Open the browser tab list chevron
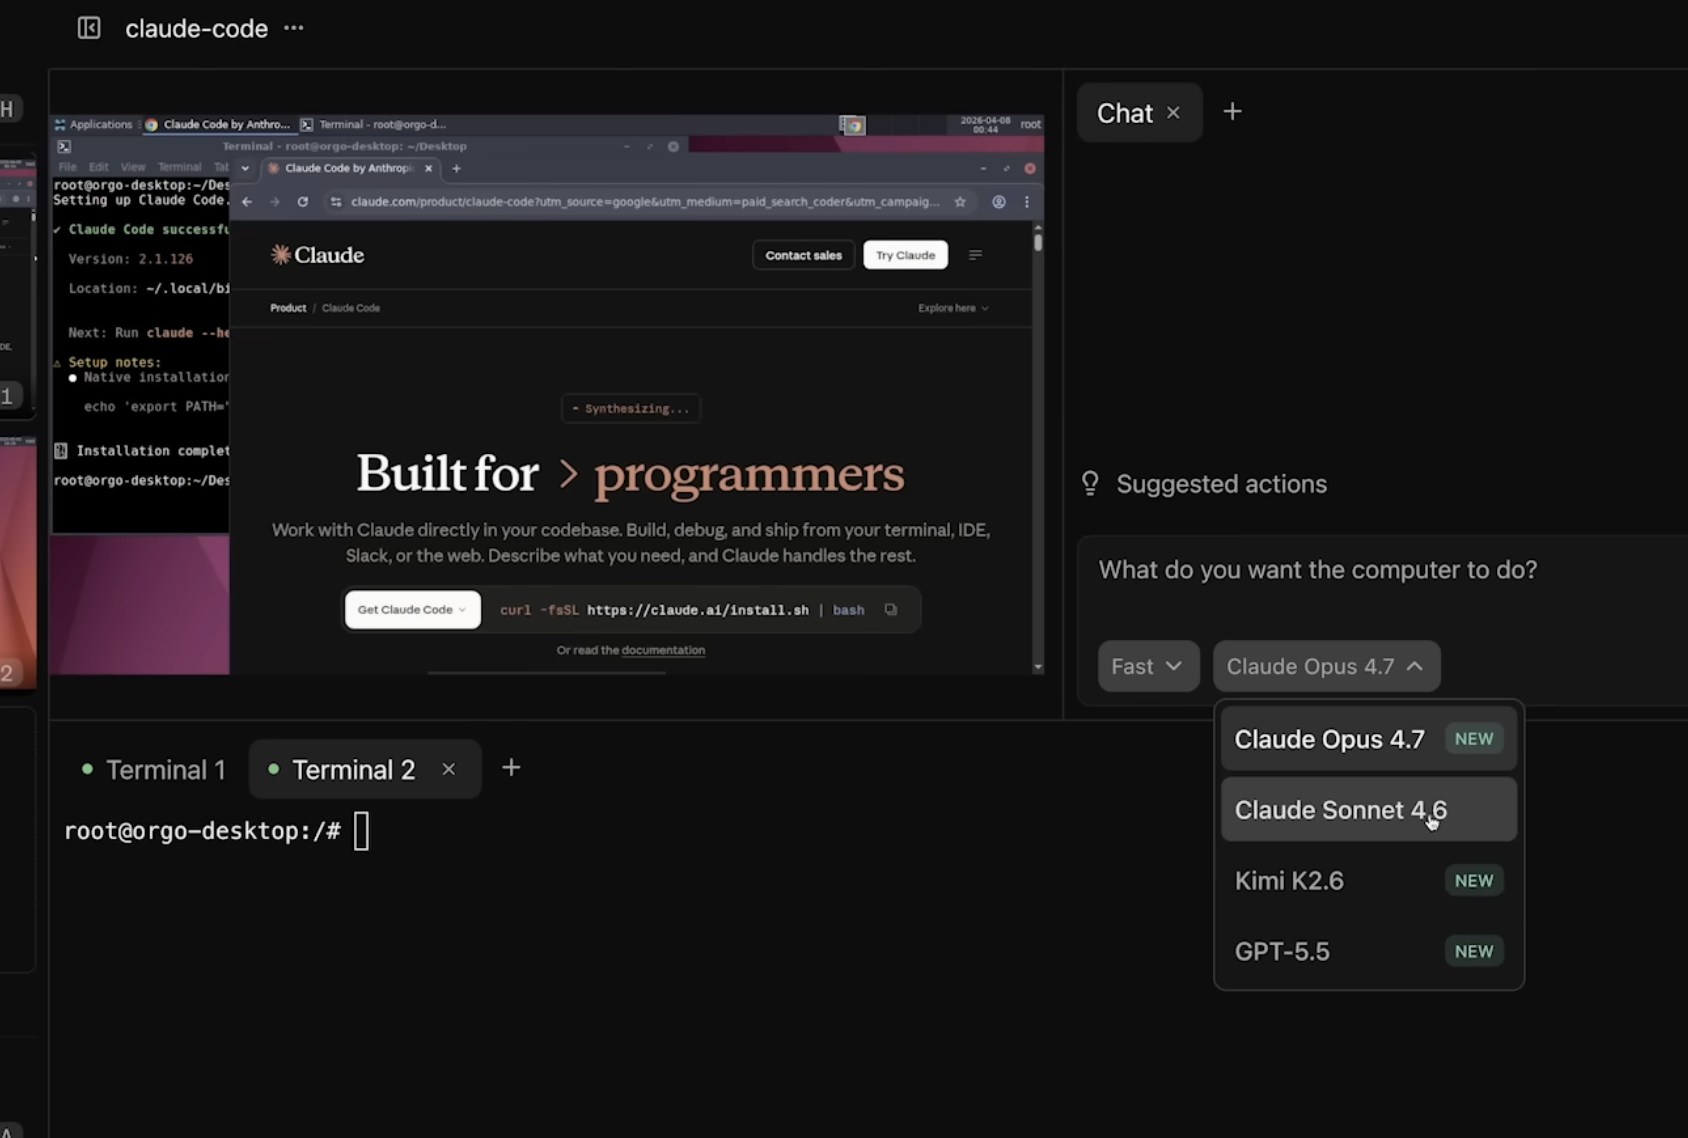 (x=245, y=168)
